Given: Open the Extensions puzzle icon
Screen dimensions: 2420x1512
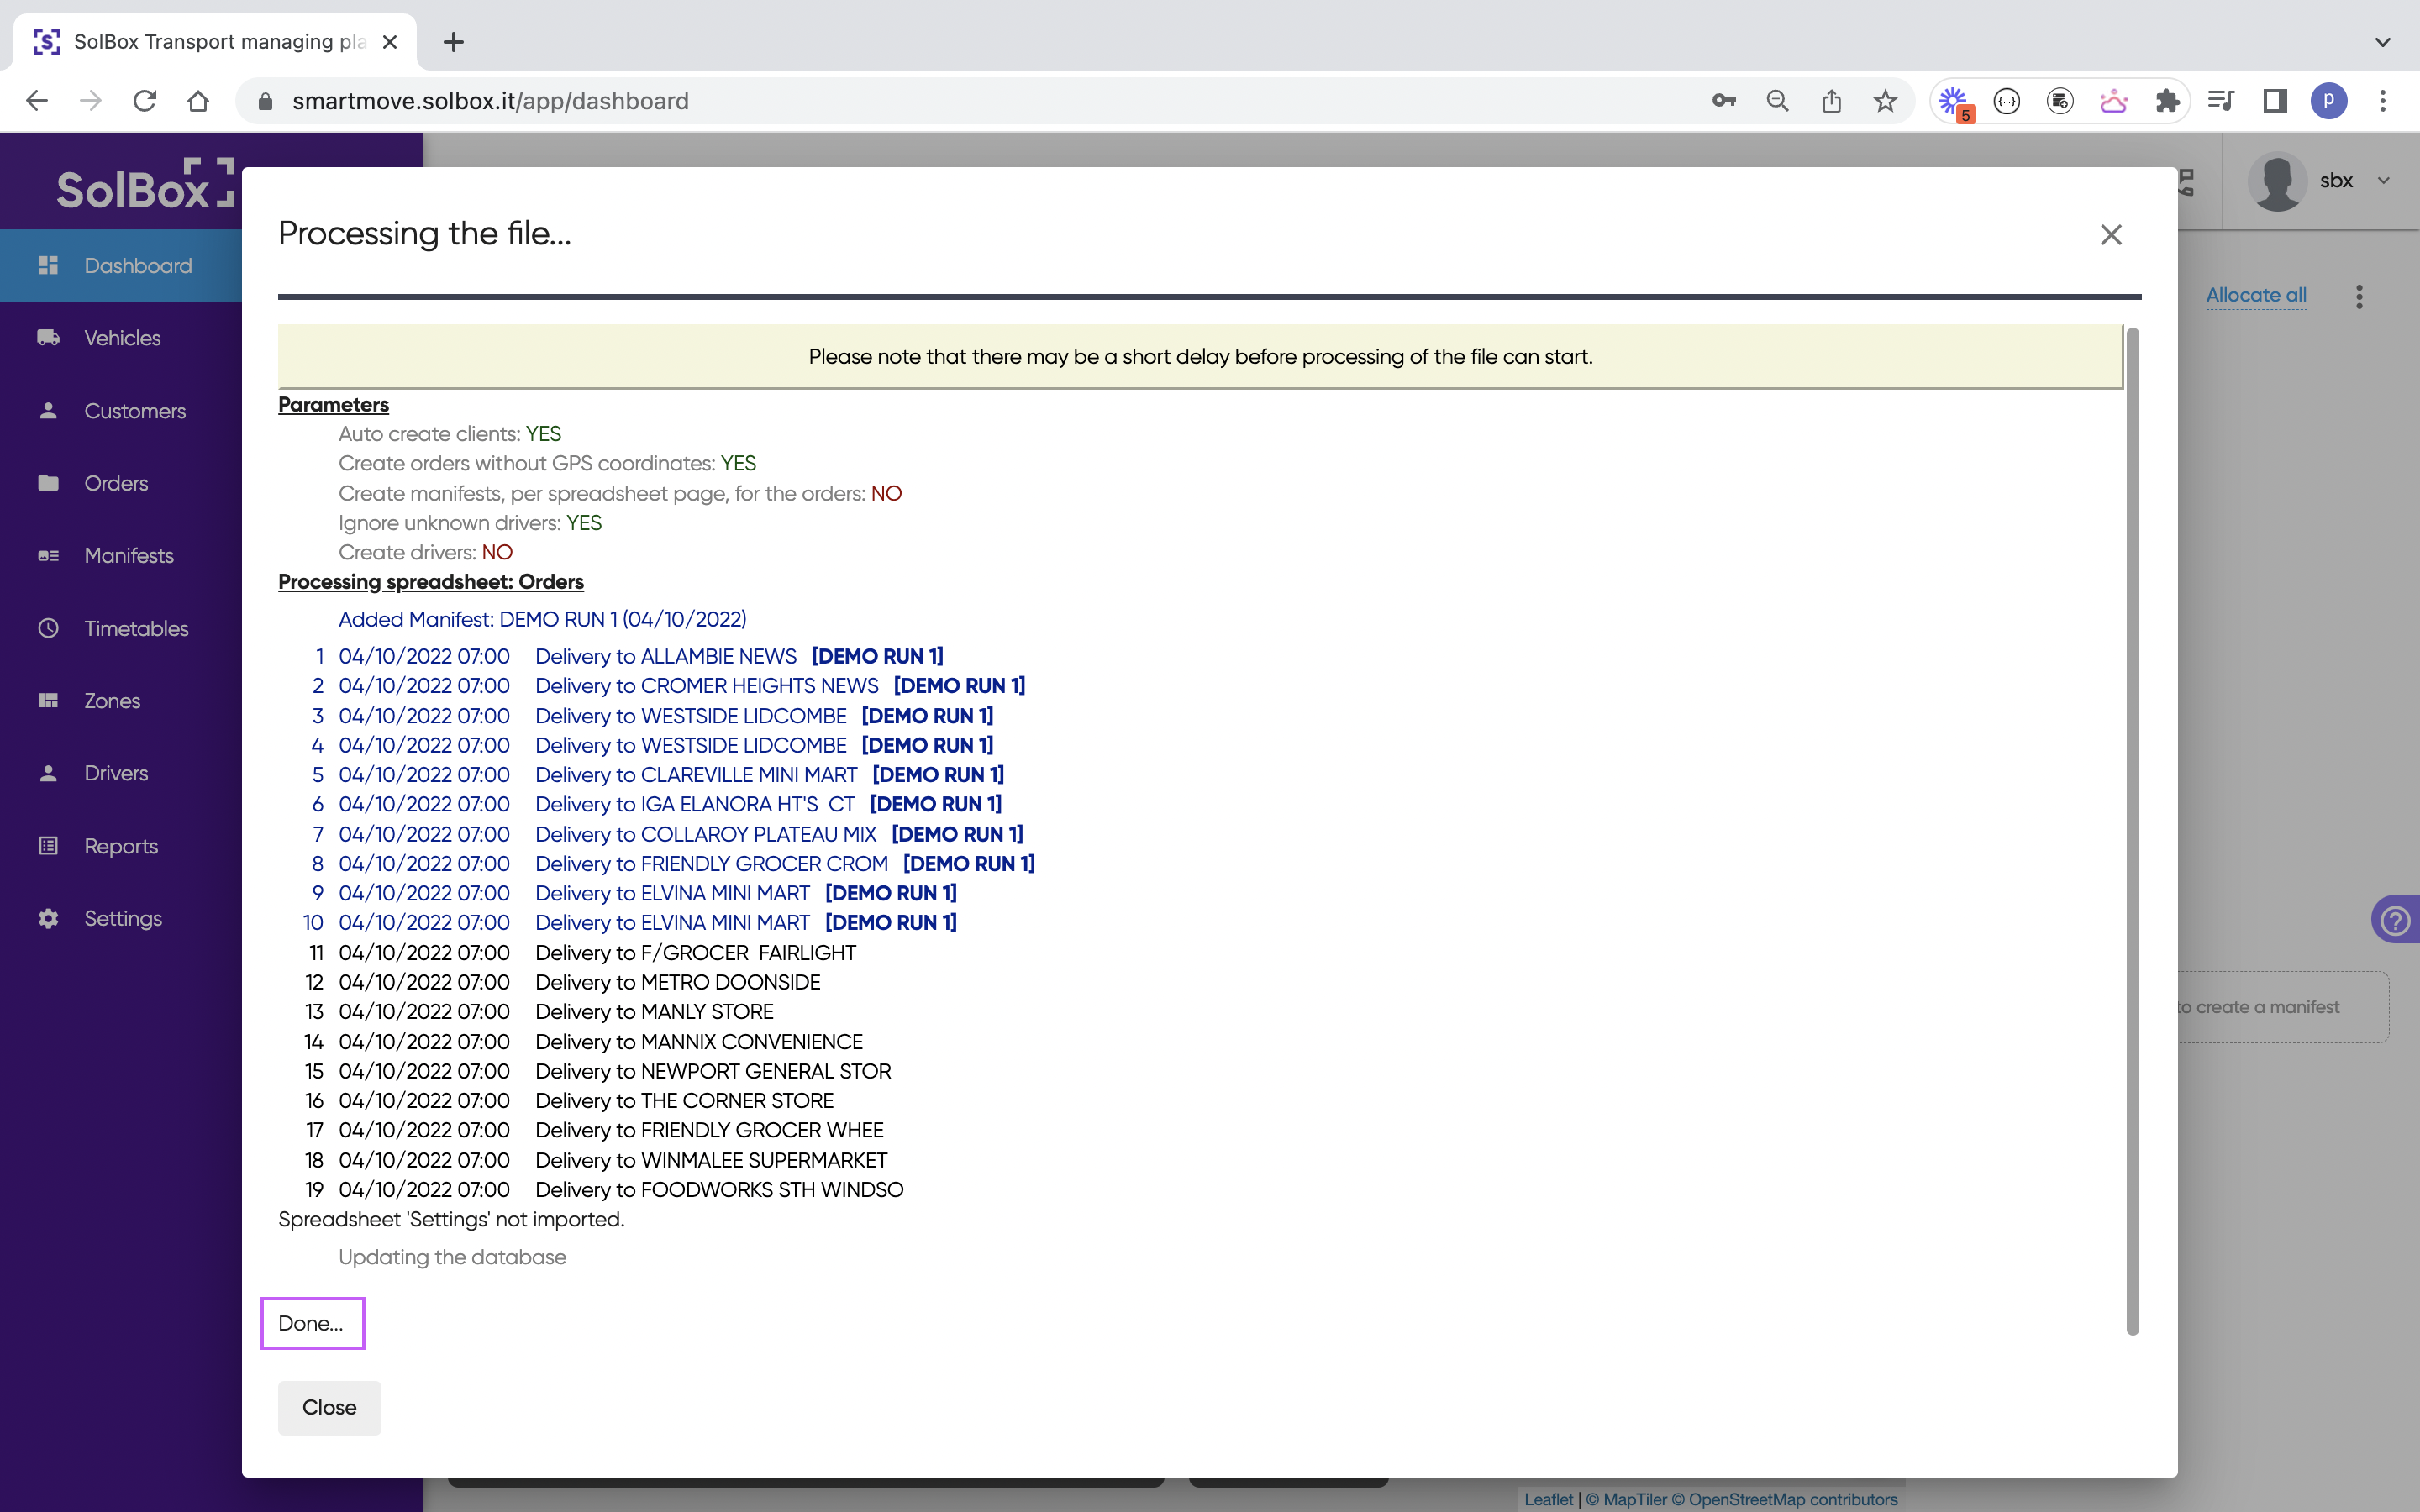Looking at the screenshot, I should (2167, 101).
